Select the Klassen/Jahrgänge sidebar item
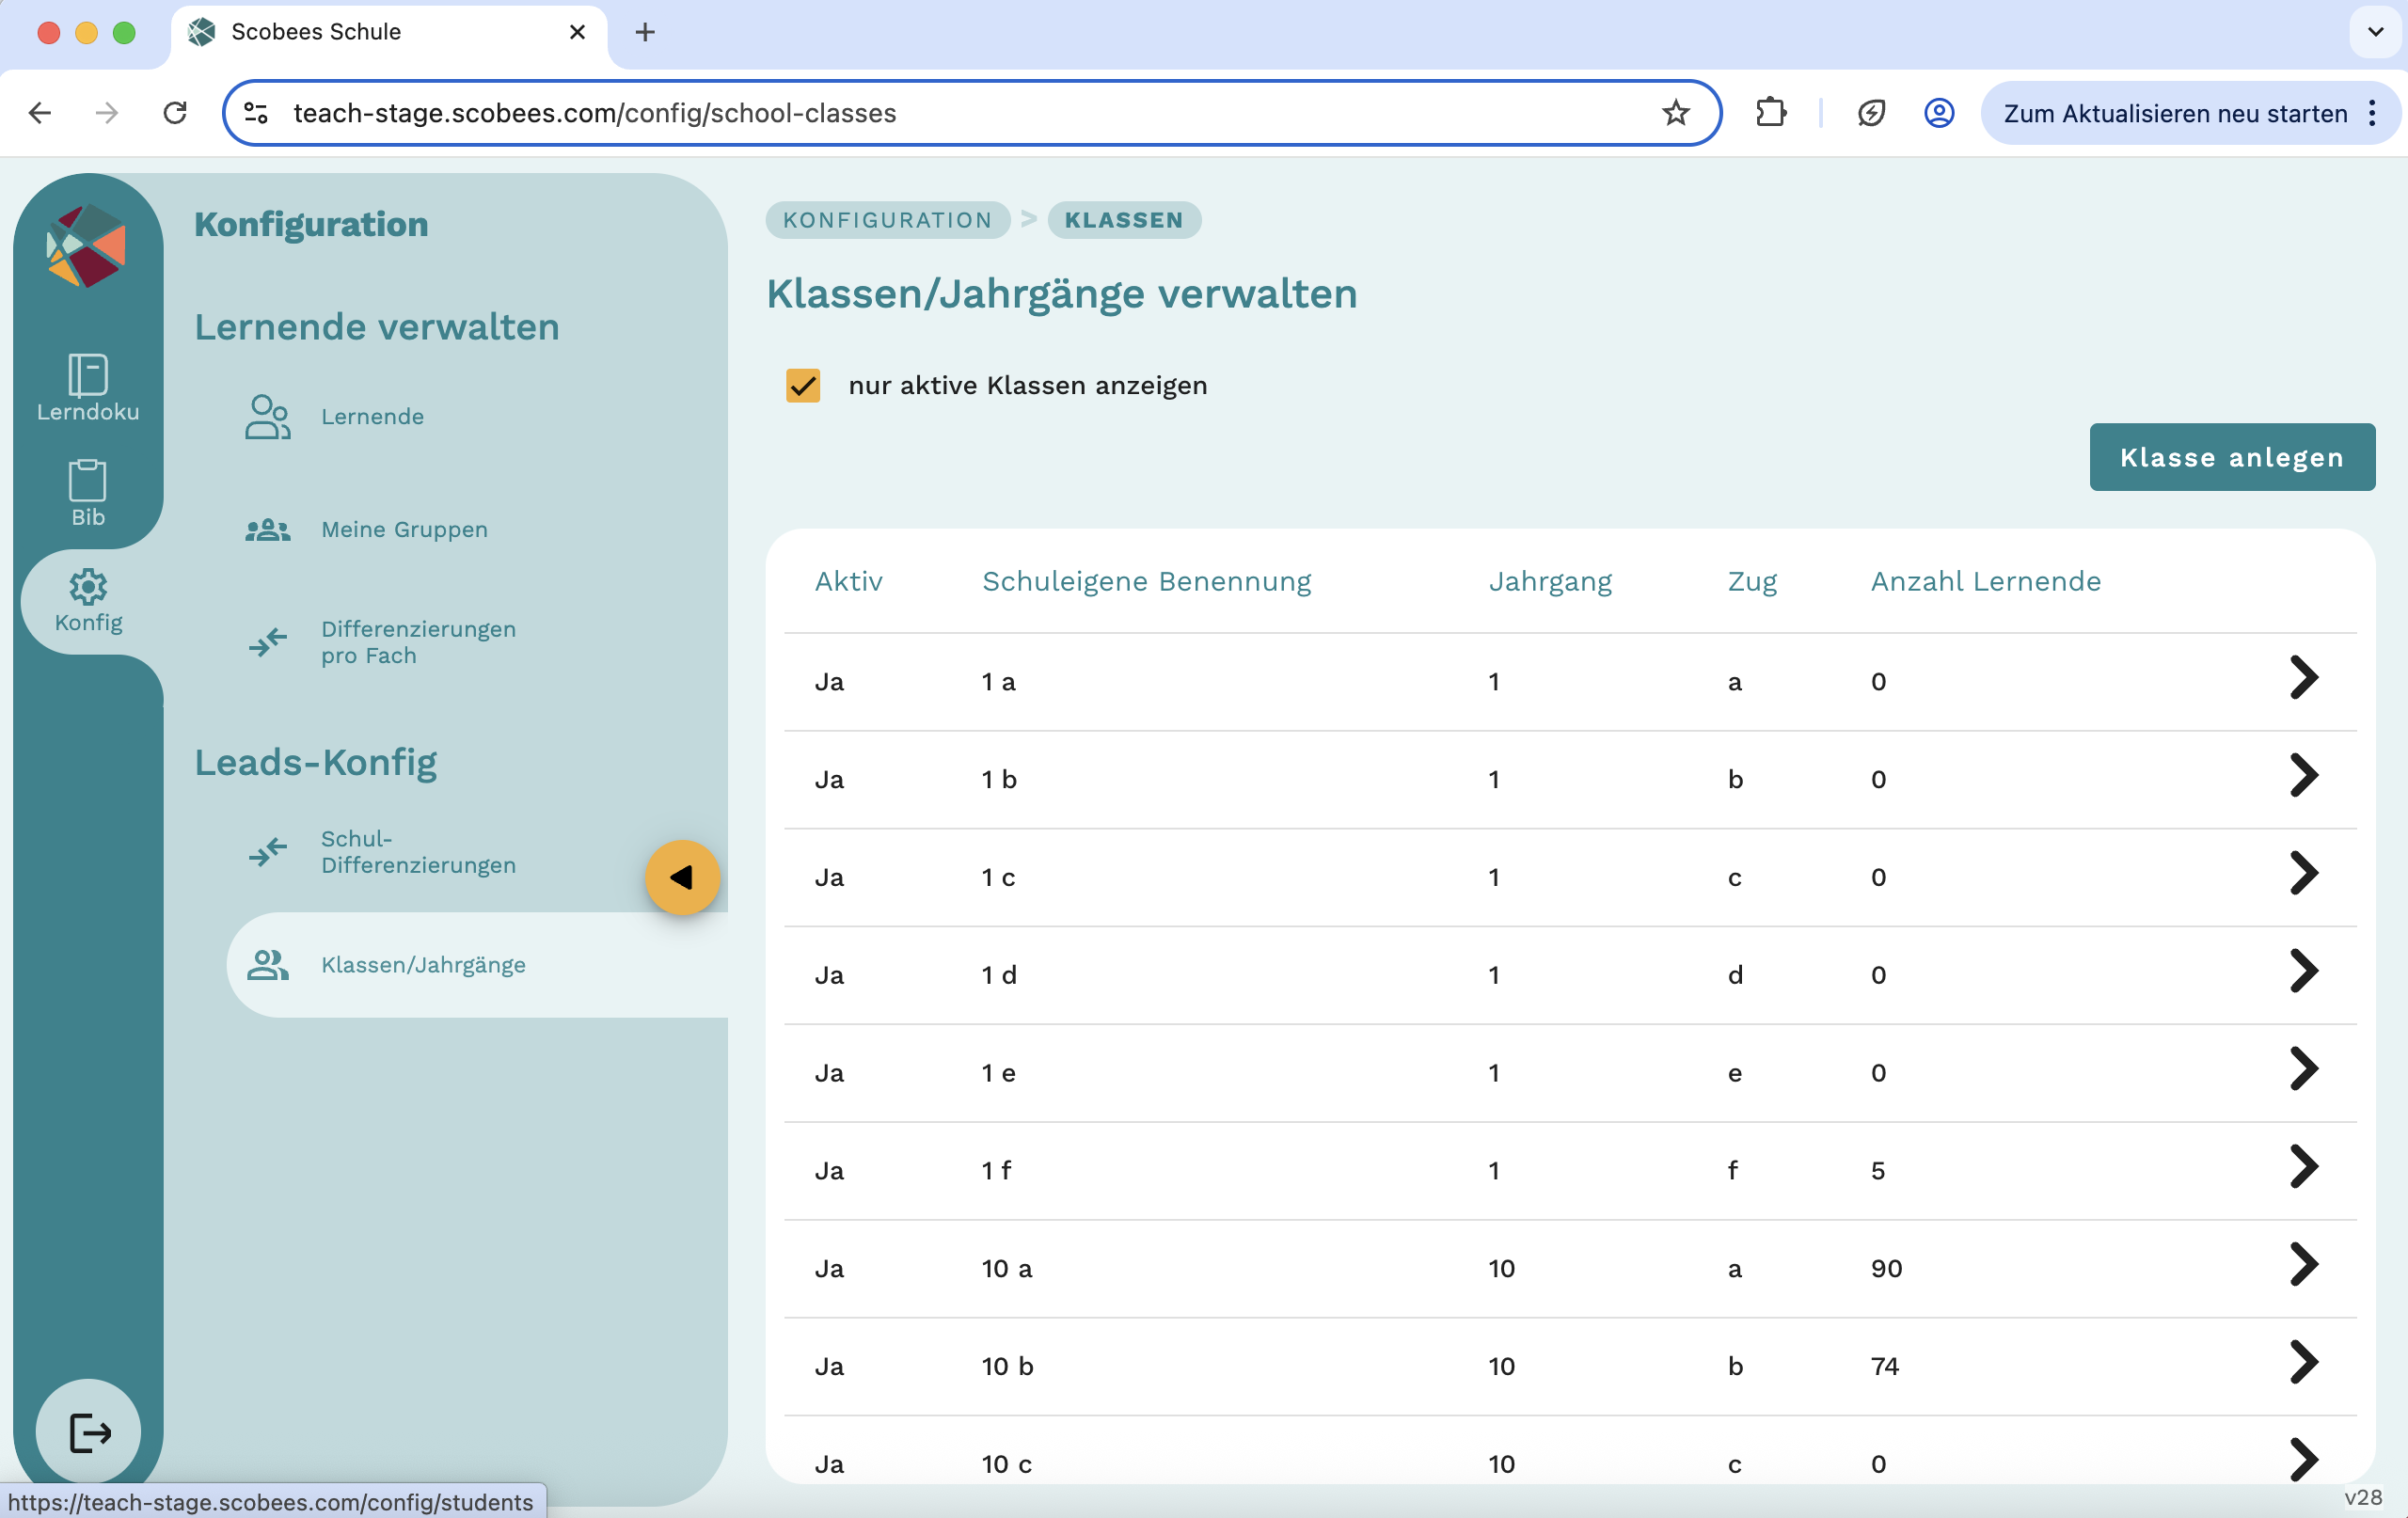 [x=423, y=965]
